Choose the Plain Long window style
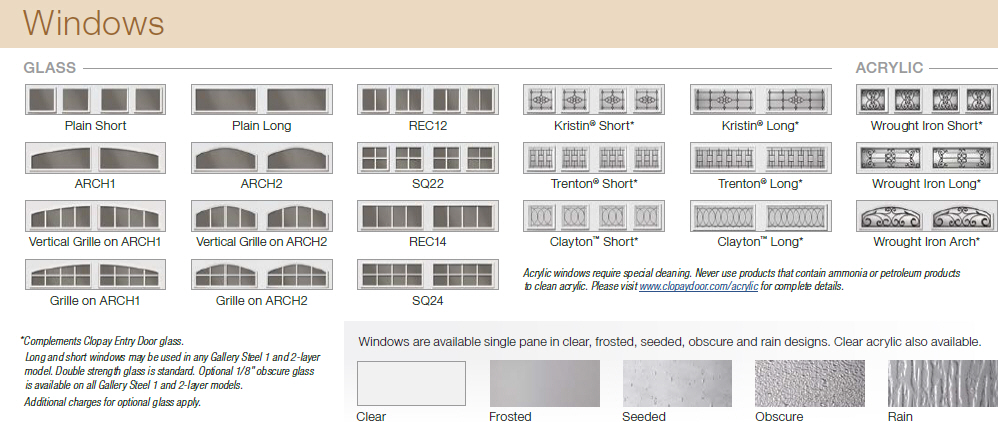Screen dimensions: 998x422 [261, 100]
